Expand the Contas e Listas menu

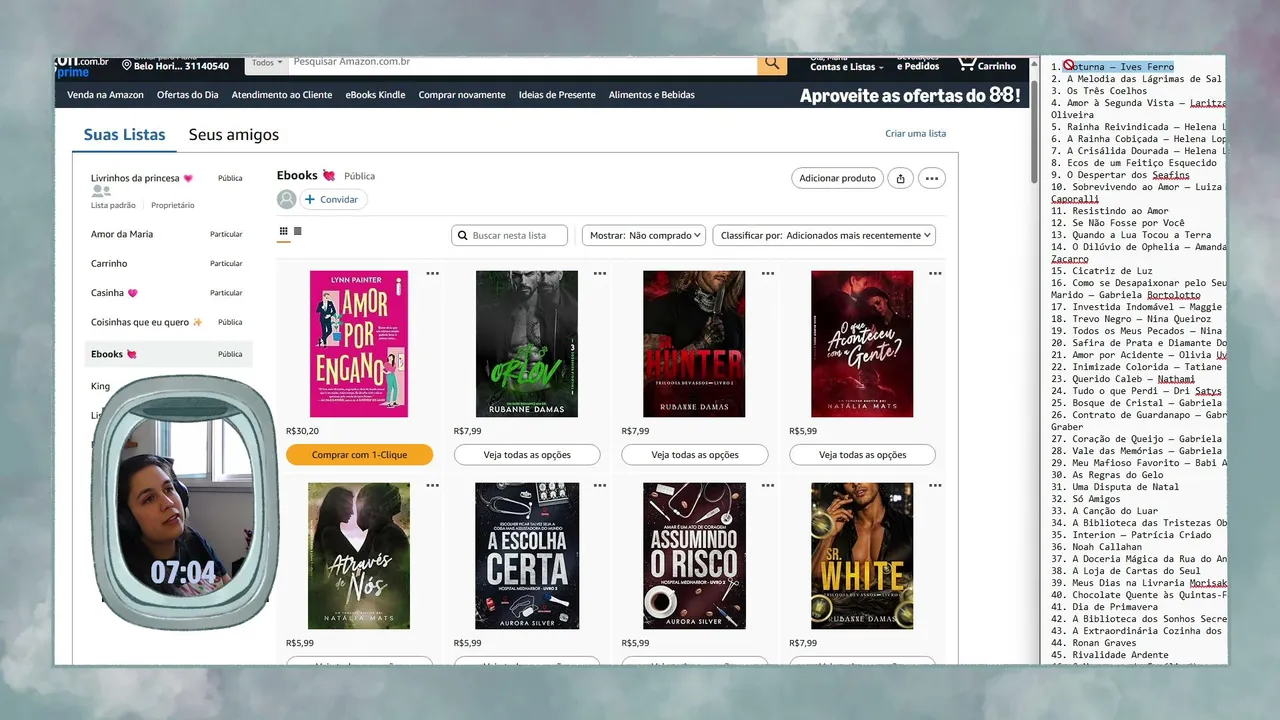(x=846, y=64)
